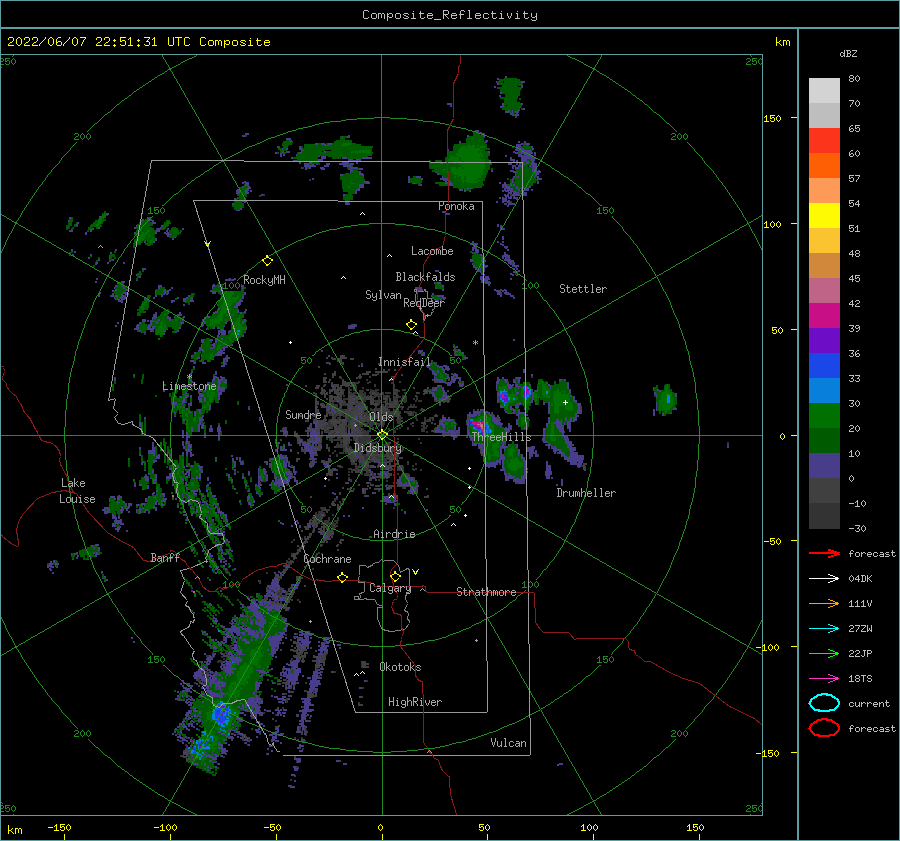900x841 pixels.
Task: Pick the bright green 30-20 dBZ band
Action: coord(824,416)
